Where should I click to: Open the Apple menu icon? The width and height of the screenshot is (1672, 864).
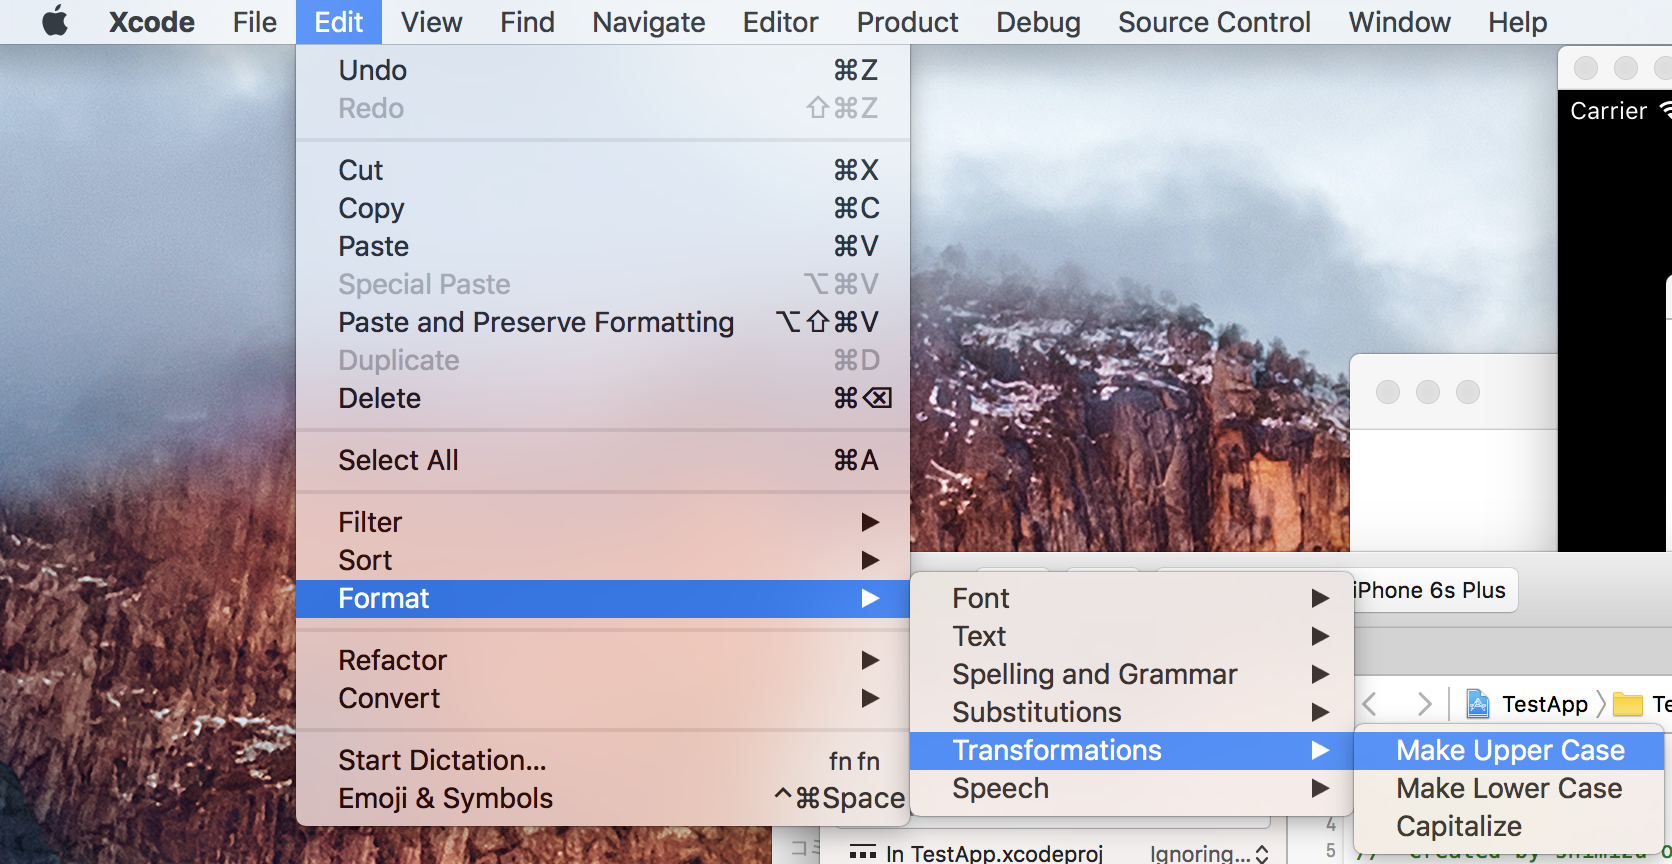pos(55,21)
